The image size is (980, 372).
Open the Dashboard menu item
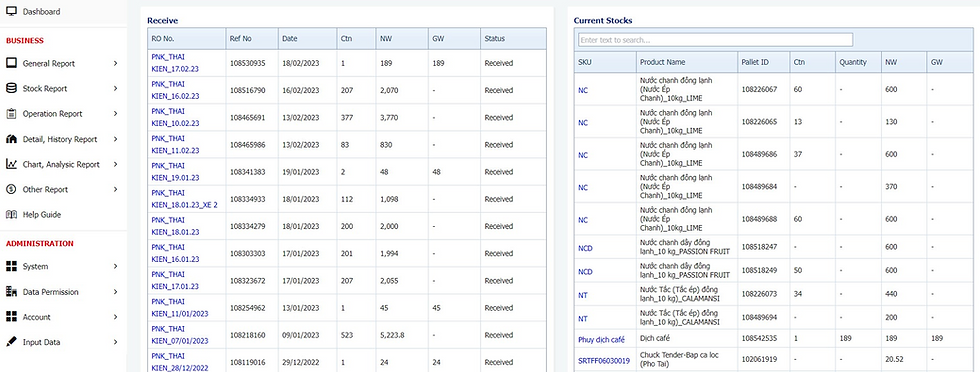coord(63,12)
